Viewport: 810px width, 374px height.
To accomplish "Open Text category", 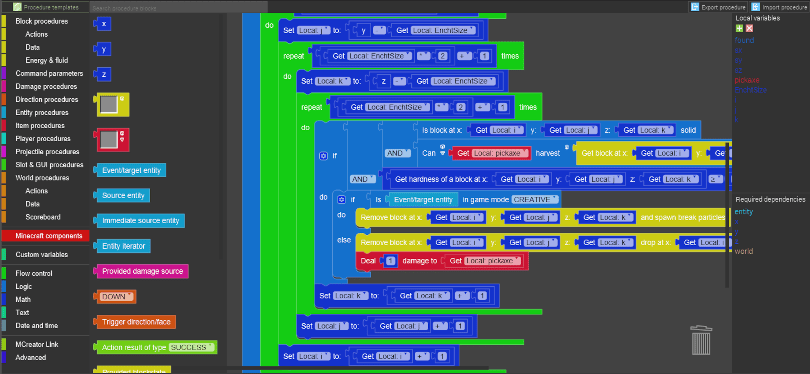I will (22, 312).
